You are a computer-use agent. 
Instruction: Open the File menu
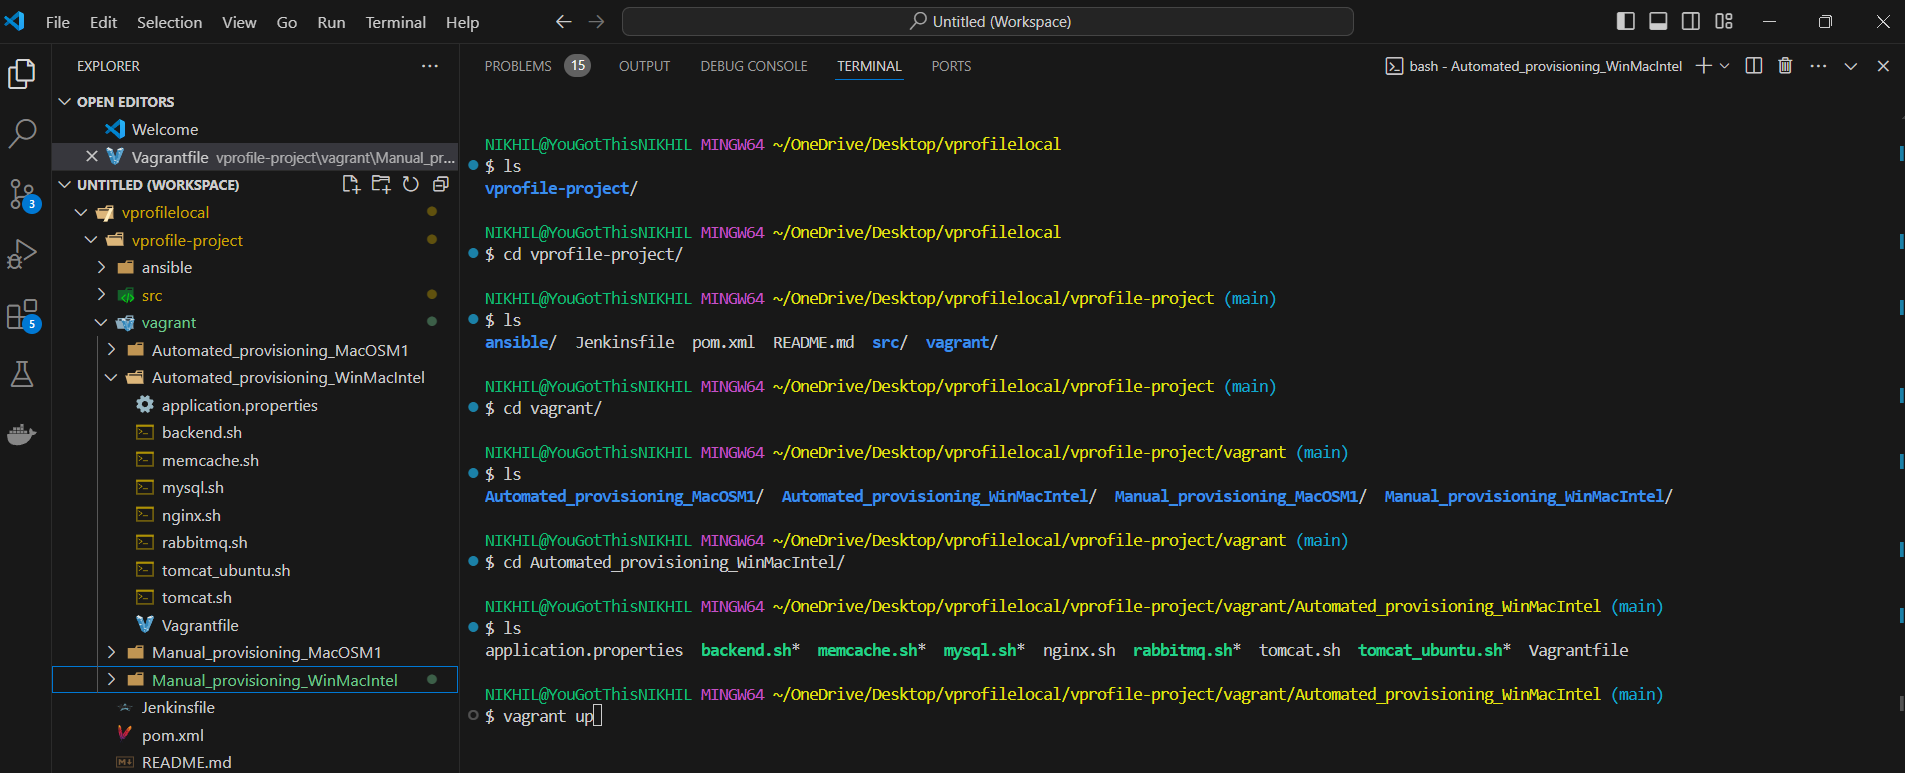pyautogui.click(x=58, y=22)
